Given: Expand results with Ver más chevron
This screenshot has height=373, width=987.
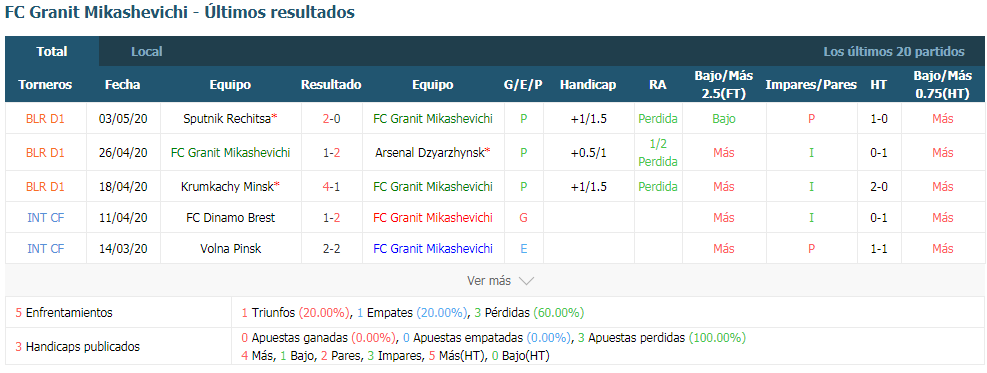Looking at the screenshot, I should click(x=500, y=281).
